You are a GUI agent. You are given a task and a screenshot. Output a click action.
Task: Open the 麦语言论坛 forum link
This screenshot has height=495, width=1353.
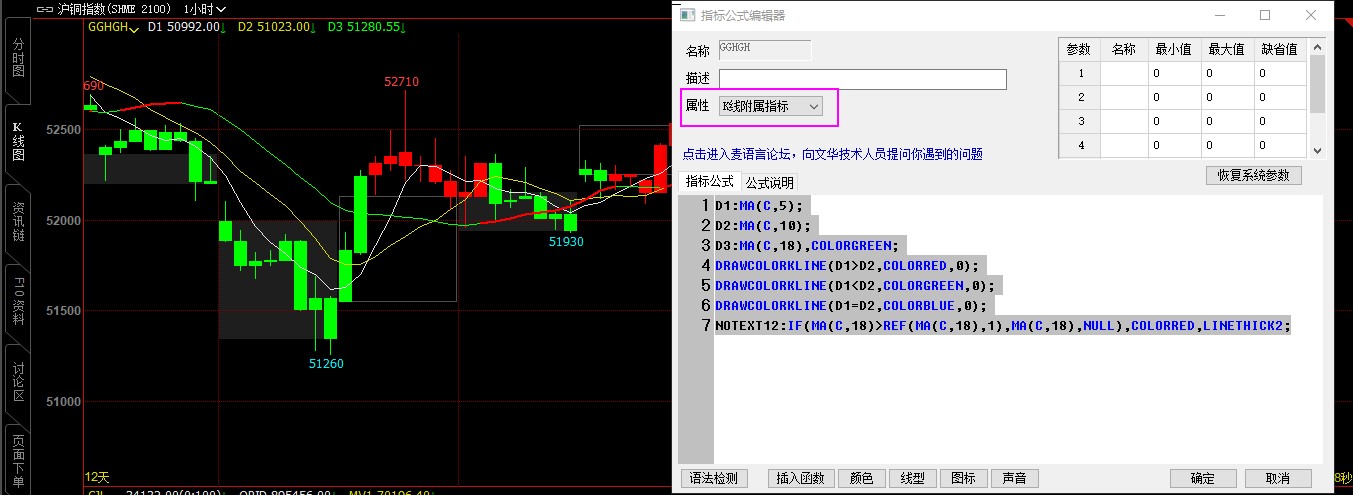point(832,154)
